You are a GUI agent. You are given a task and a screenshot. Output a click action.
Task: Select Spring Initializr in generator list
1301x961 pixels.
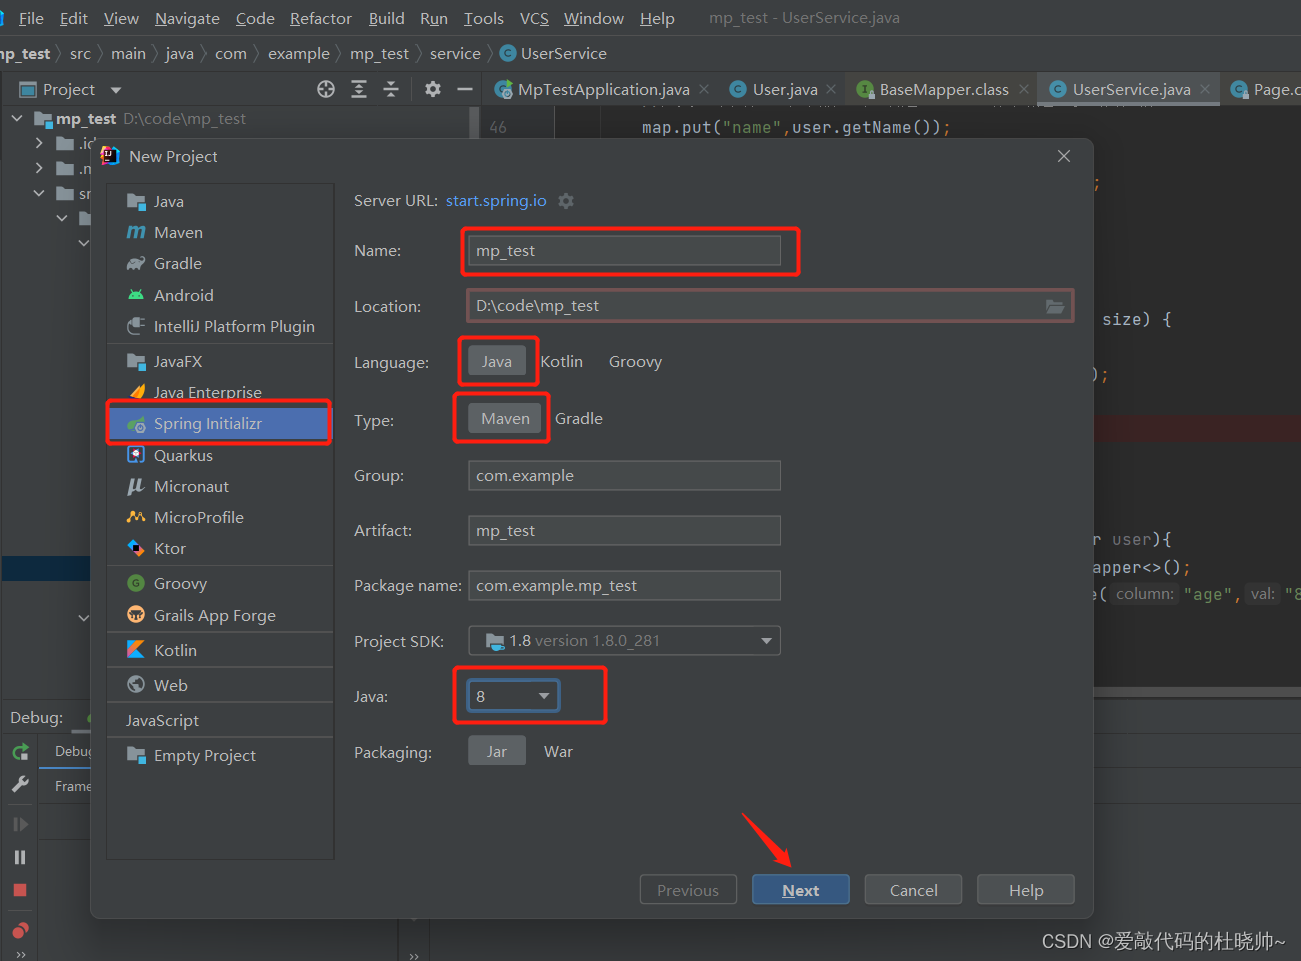pyautogui.click(x=220, y=423)
